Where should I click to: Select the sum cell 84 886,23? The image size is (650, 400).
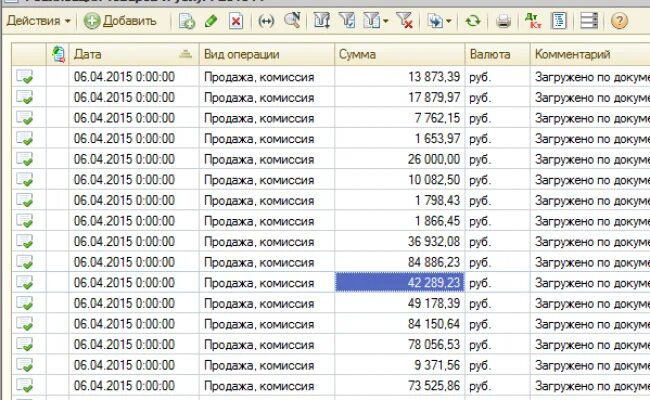click(x=400, y=262)
